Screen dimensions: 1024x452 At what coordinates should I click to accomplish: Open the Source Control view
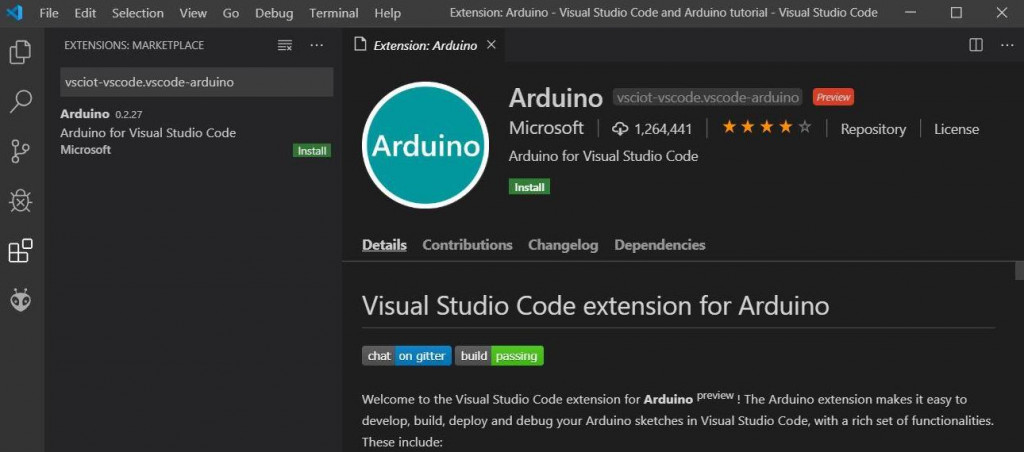tap(20, 152)
